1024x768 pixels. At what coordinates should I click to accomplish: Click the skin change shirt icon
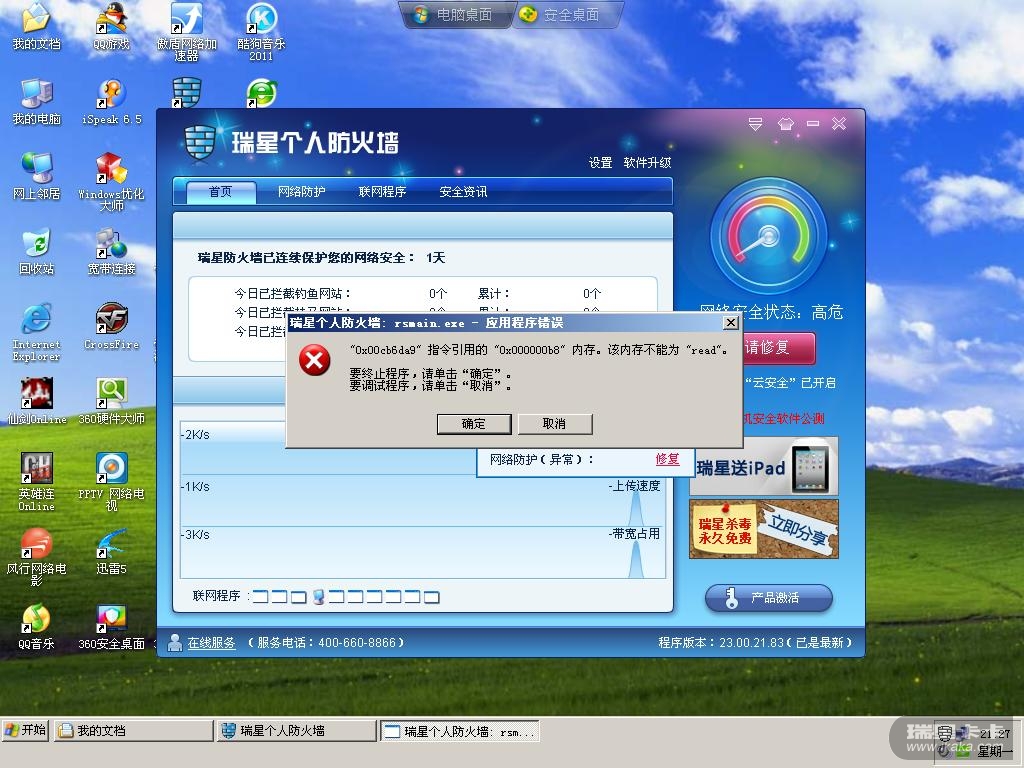(x=786, y=124)
